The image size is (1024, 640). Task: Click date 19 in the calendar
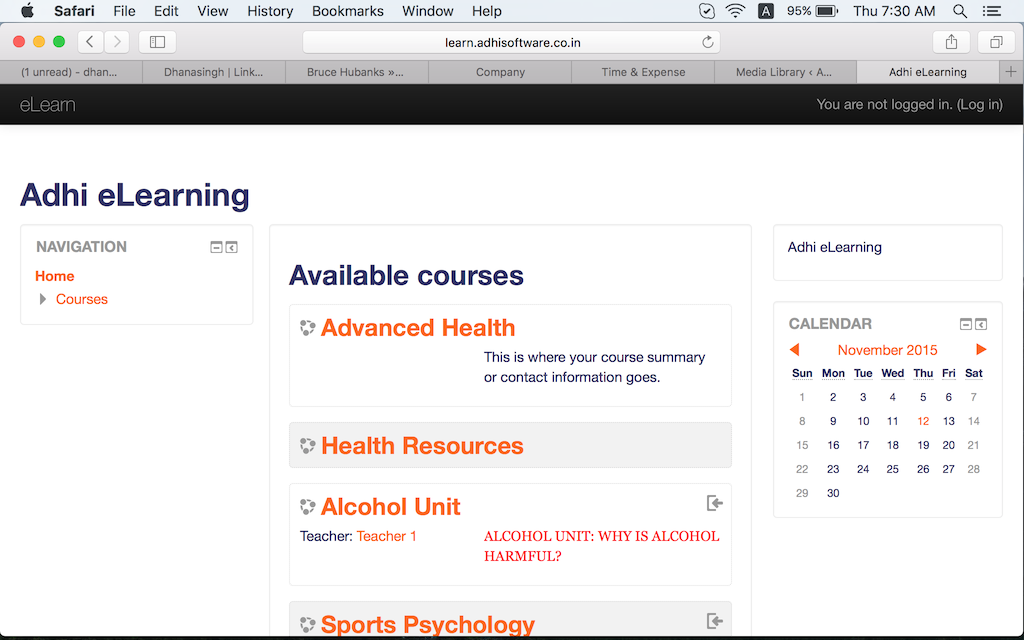pyautogui.click(x=923, y=445)
